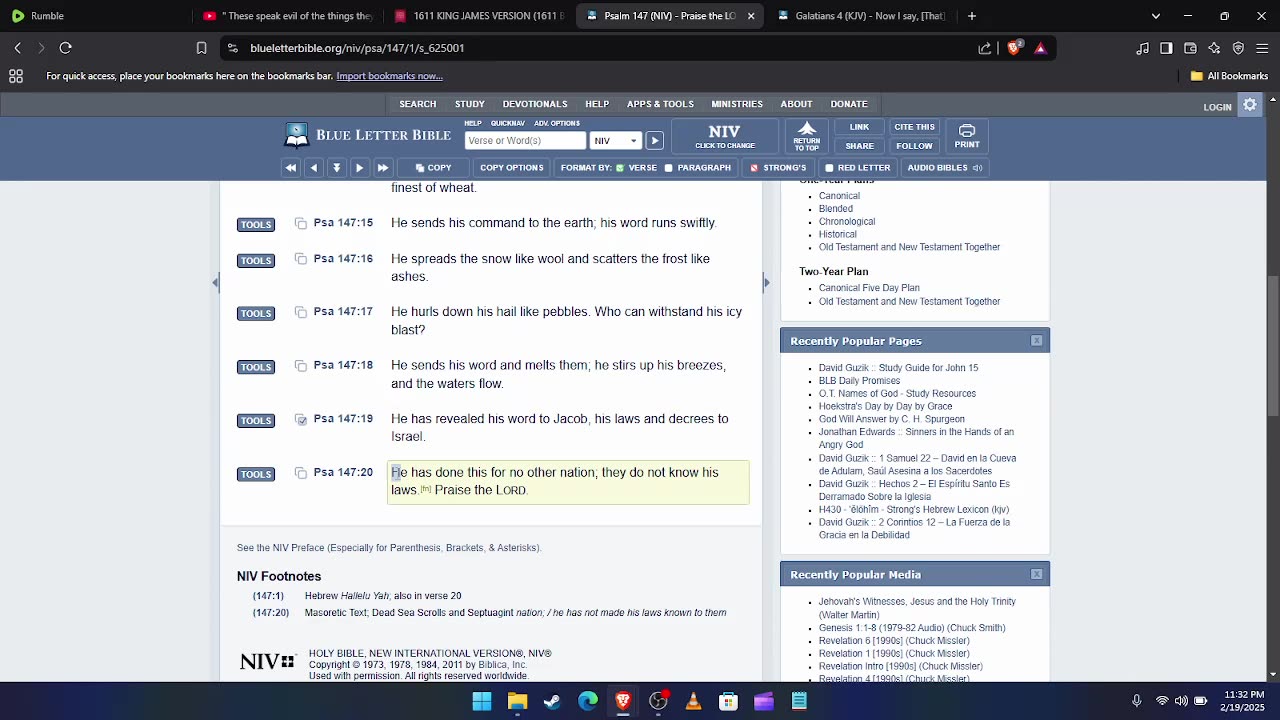
Task: Jump forward with the double-right arrow icon
Action: click(x=382, y=168)
